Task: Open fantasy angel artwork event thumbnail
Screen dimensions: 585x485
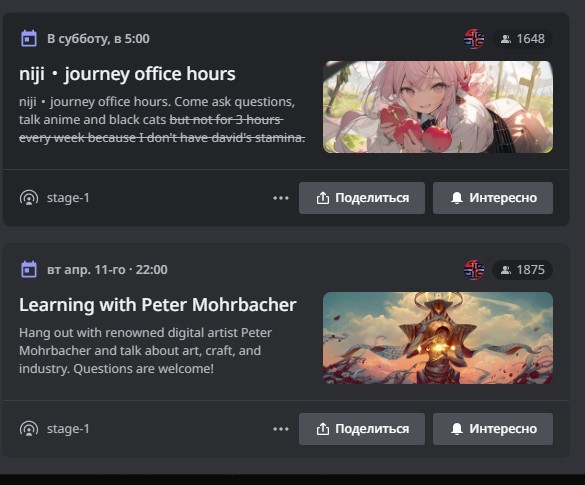Action: click(438, 338)
